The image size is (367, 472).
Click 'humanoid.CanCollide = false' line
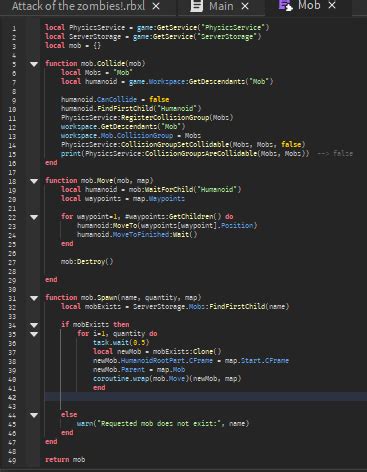pos(115,99)
